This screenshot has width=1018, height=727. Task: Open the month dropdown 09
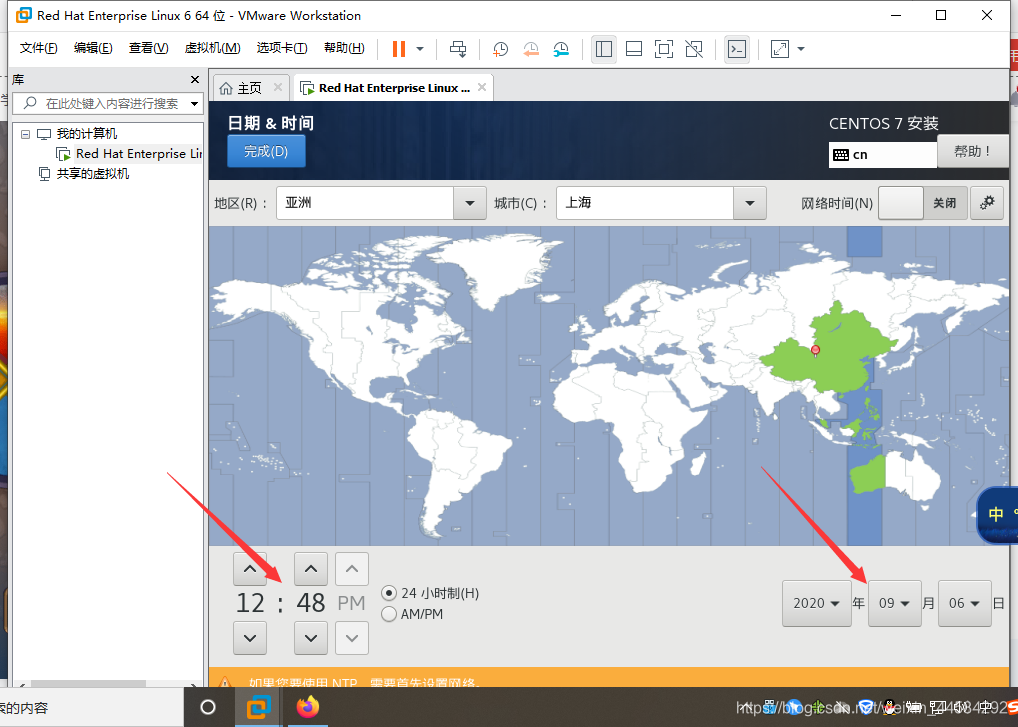tap(895, 604)
